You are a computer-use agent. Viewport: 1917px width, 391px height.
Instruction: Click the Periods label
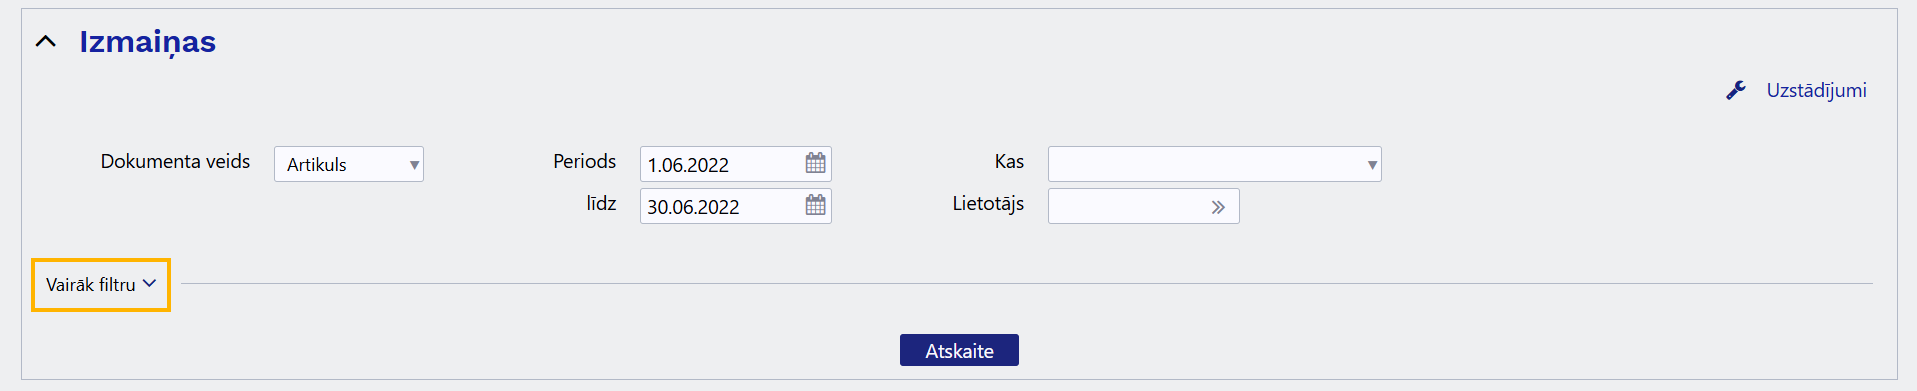point(584,161)
